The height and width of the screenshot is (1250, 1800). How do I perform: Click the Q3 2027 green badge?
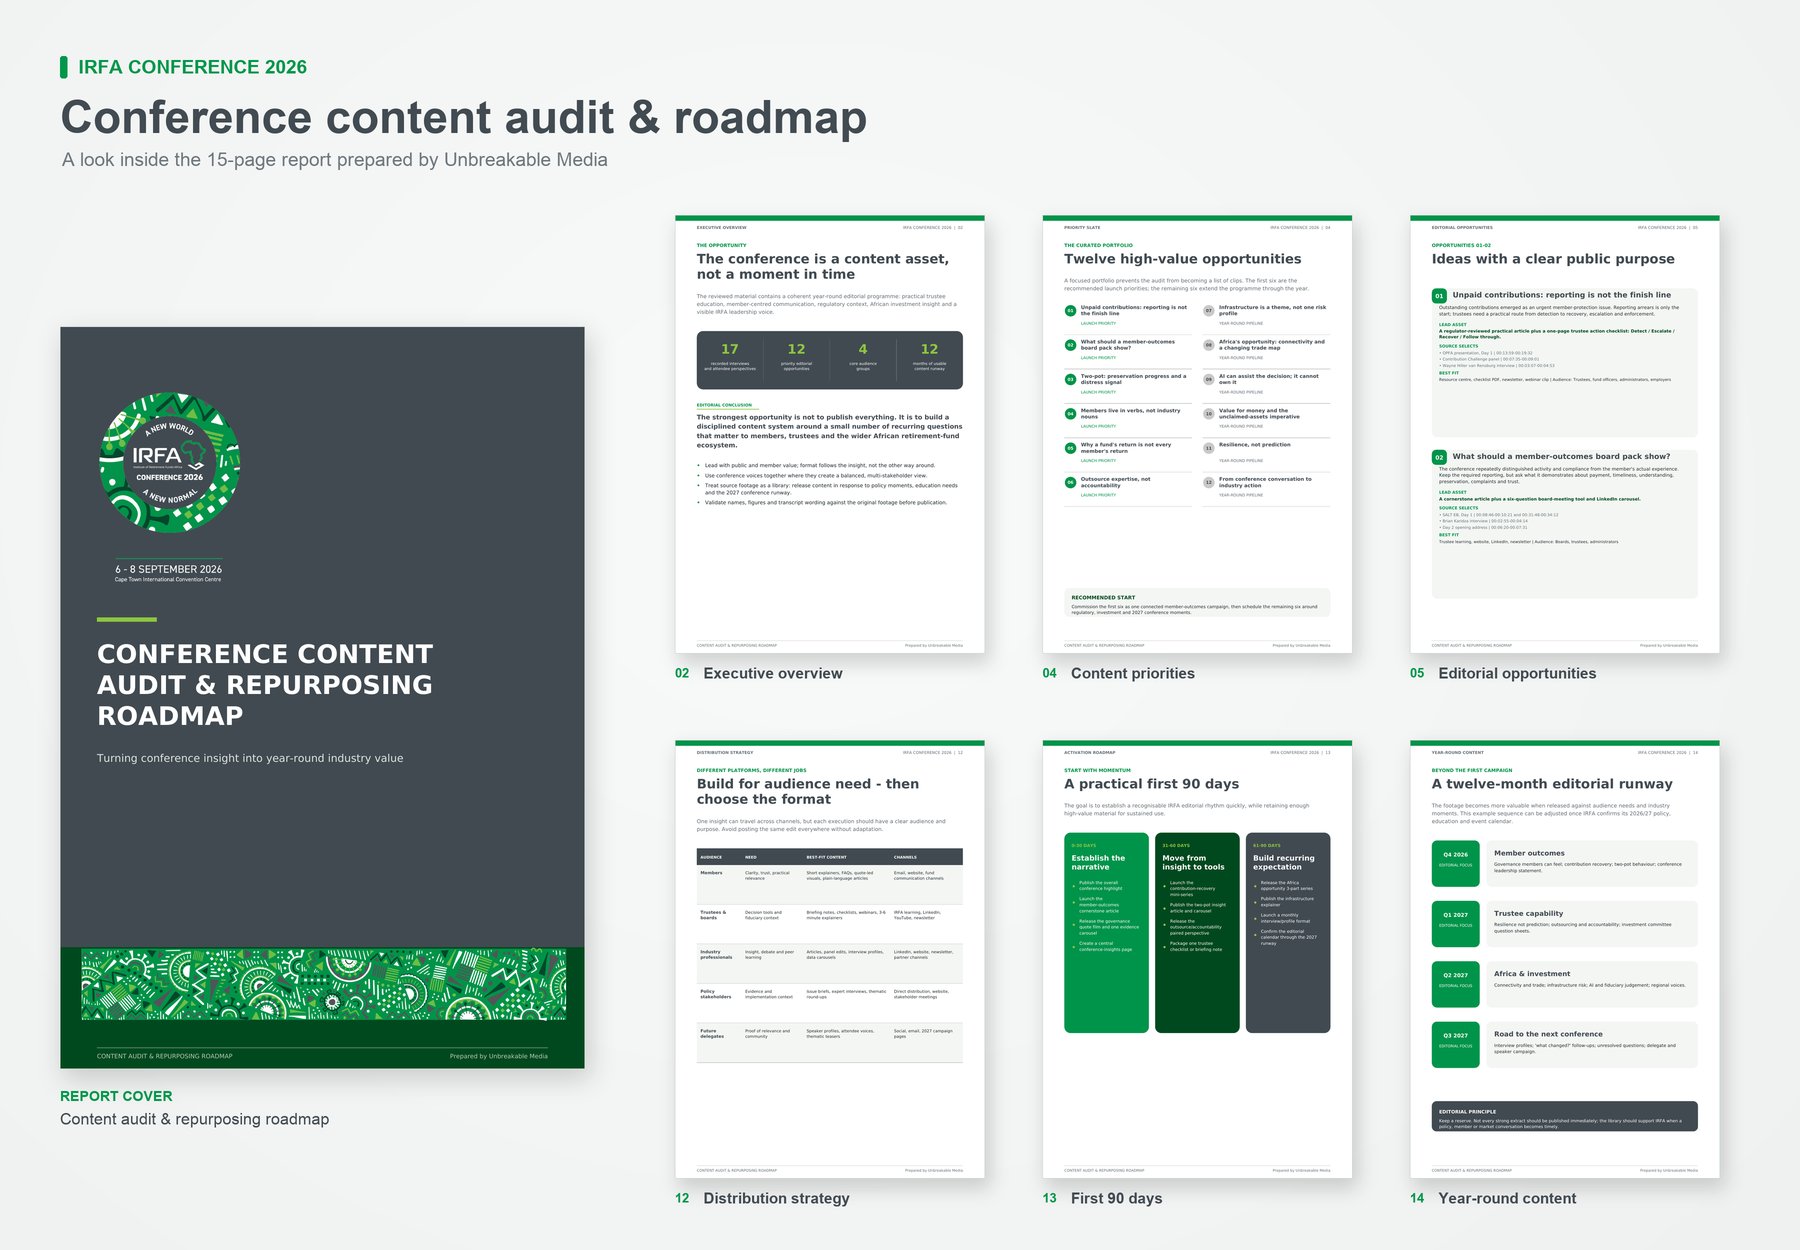point(1455,1044)
